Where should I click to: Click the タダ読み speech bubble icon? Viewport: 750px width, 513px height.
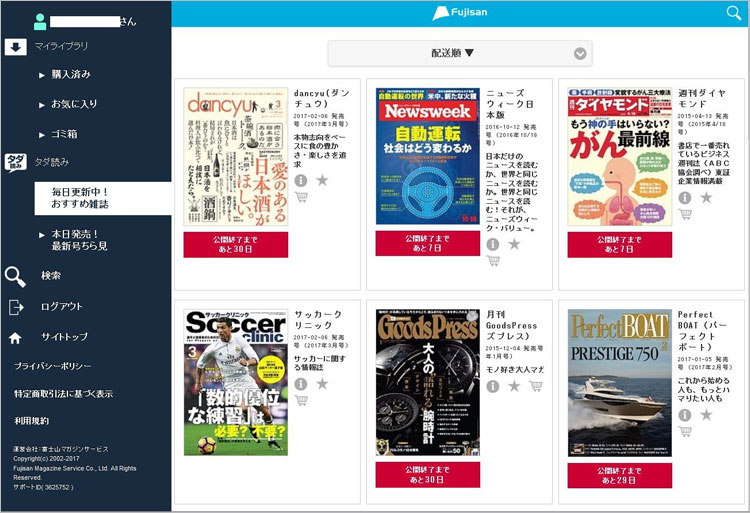click(15, 163)
